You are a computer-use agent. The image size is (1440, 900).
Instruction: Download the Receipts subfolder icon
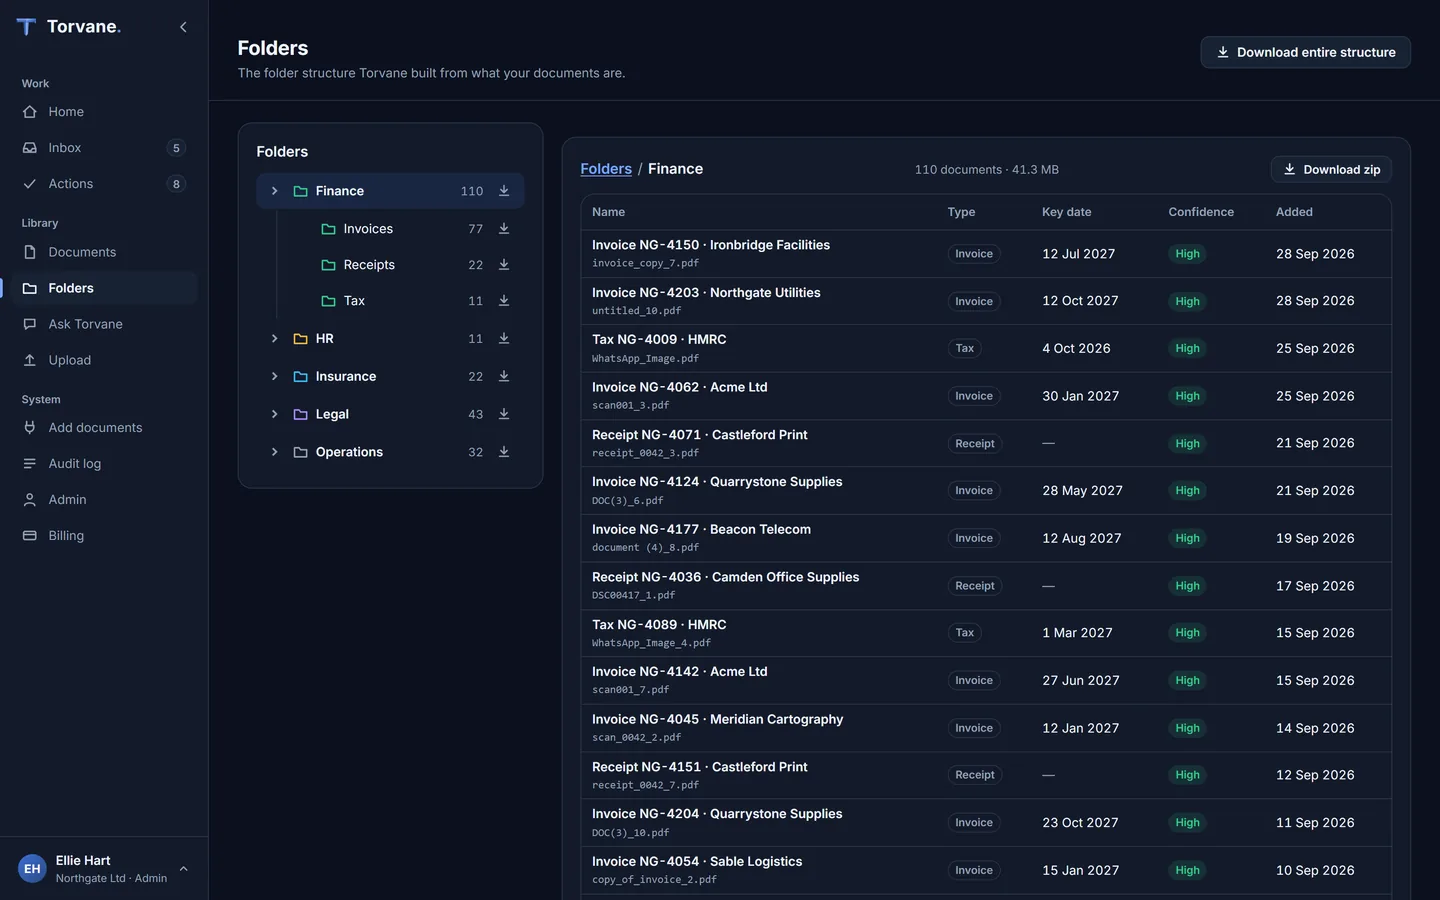tap(504, 265)
